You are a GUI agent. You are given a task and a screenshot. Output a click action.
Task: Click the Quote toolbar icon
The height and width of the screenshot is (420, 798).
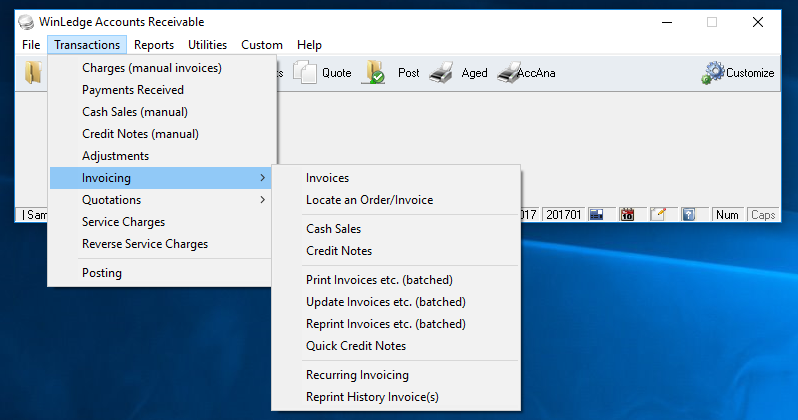pyautogui.click(x=305, y=73)
